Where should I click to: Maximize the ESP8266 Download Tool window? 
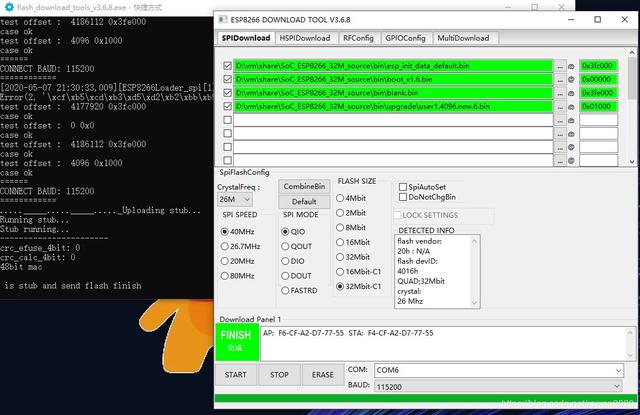tap(598, 20)
